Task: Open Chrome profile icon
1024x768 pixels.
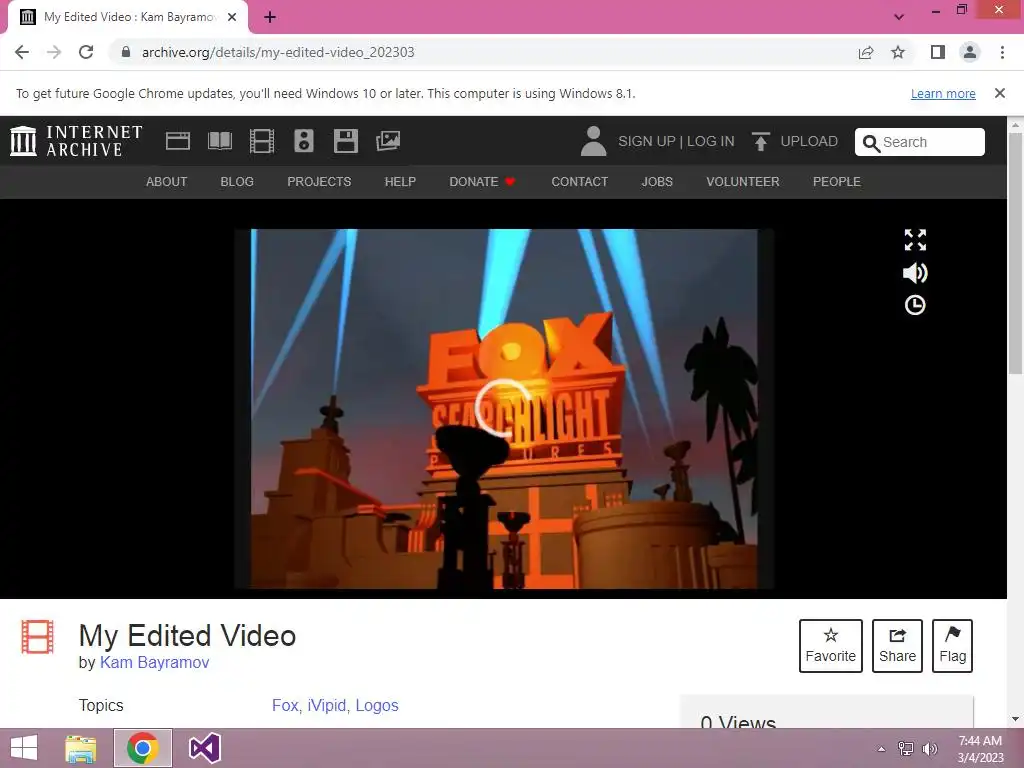Action: tap(970, 52)
